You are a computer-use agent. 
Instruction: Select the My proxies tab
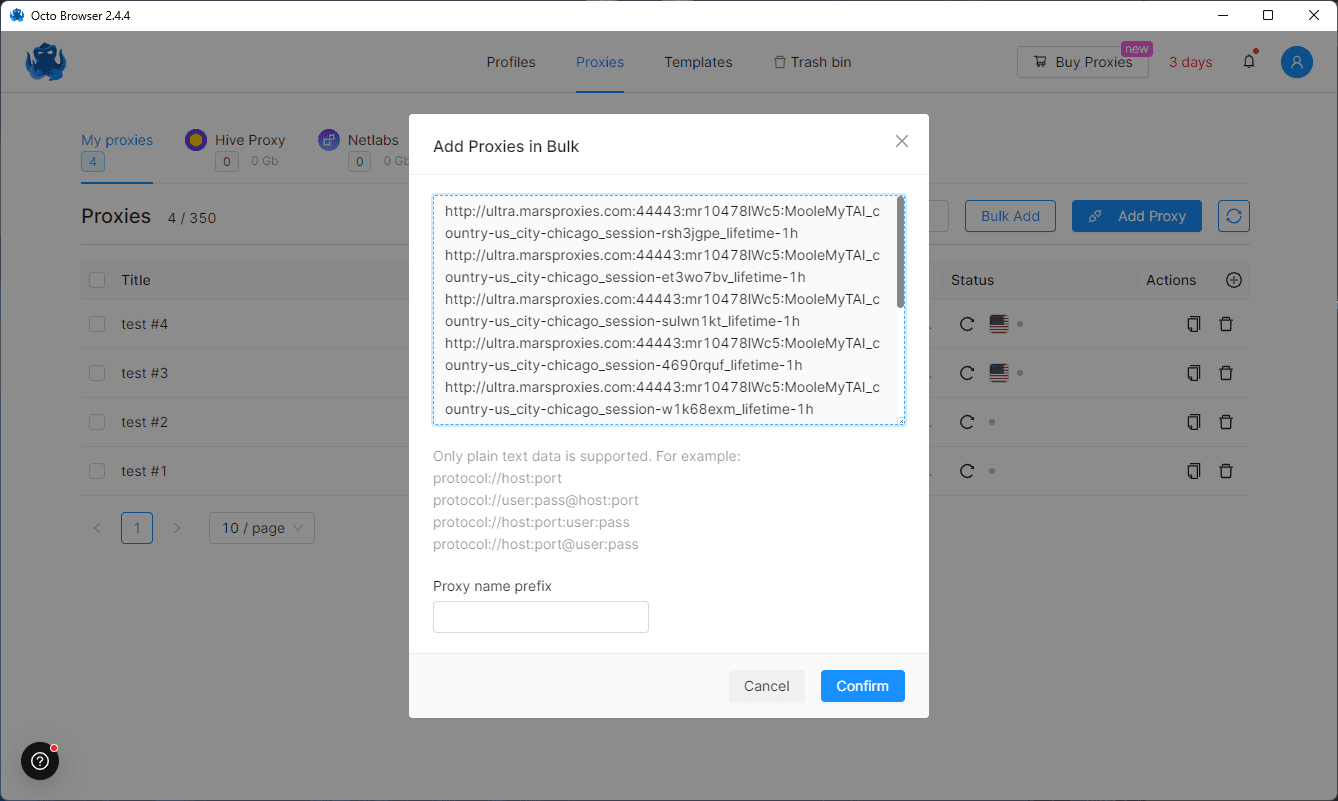[117, 140]
